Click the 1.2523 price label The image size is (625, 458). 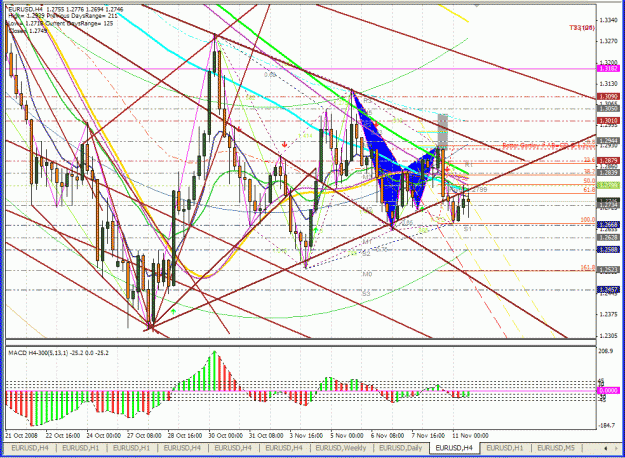pos(608,270)
